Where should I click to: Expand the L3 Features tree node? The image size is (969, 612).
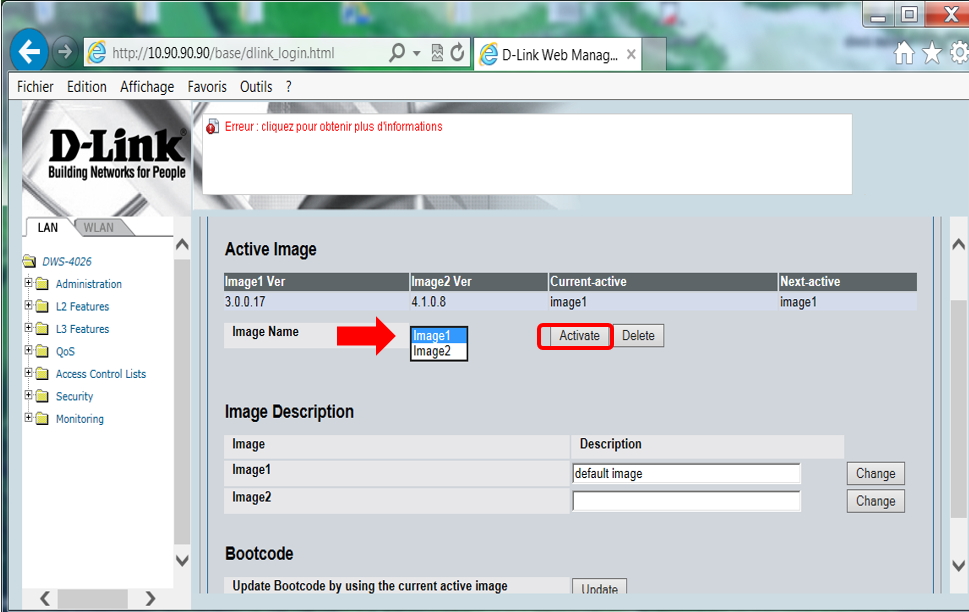28,328
